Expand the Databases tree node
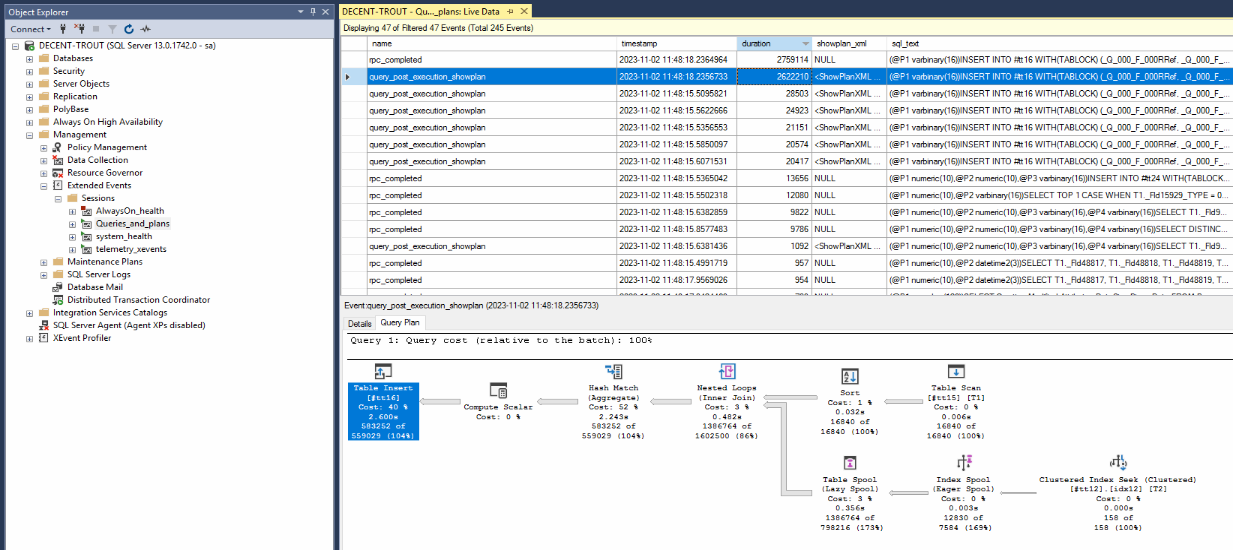 point(29,58)
